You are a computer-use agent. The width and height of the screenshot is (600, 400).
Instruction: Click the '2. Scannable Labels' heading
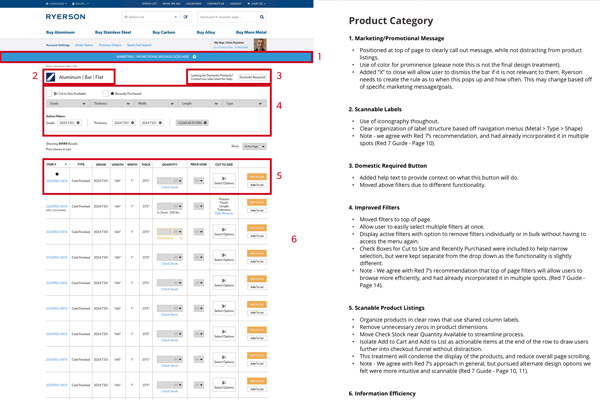375,109
